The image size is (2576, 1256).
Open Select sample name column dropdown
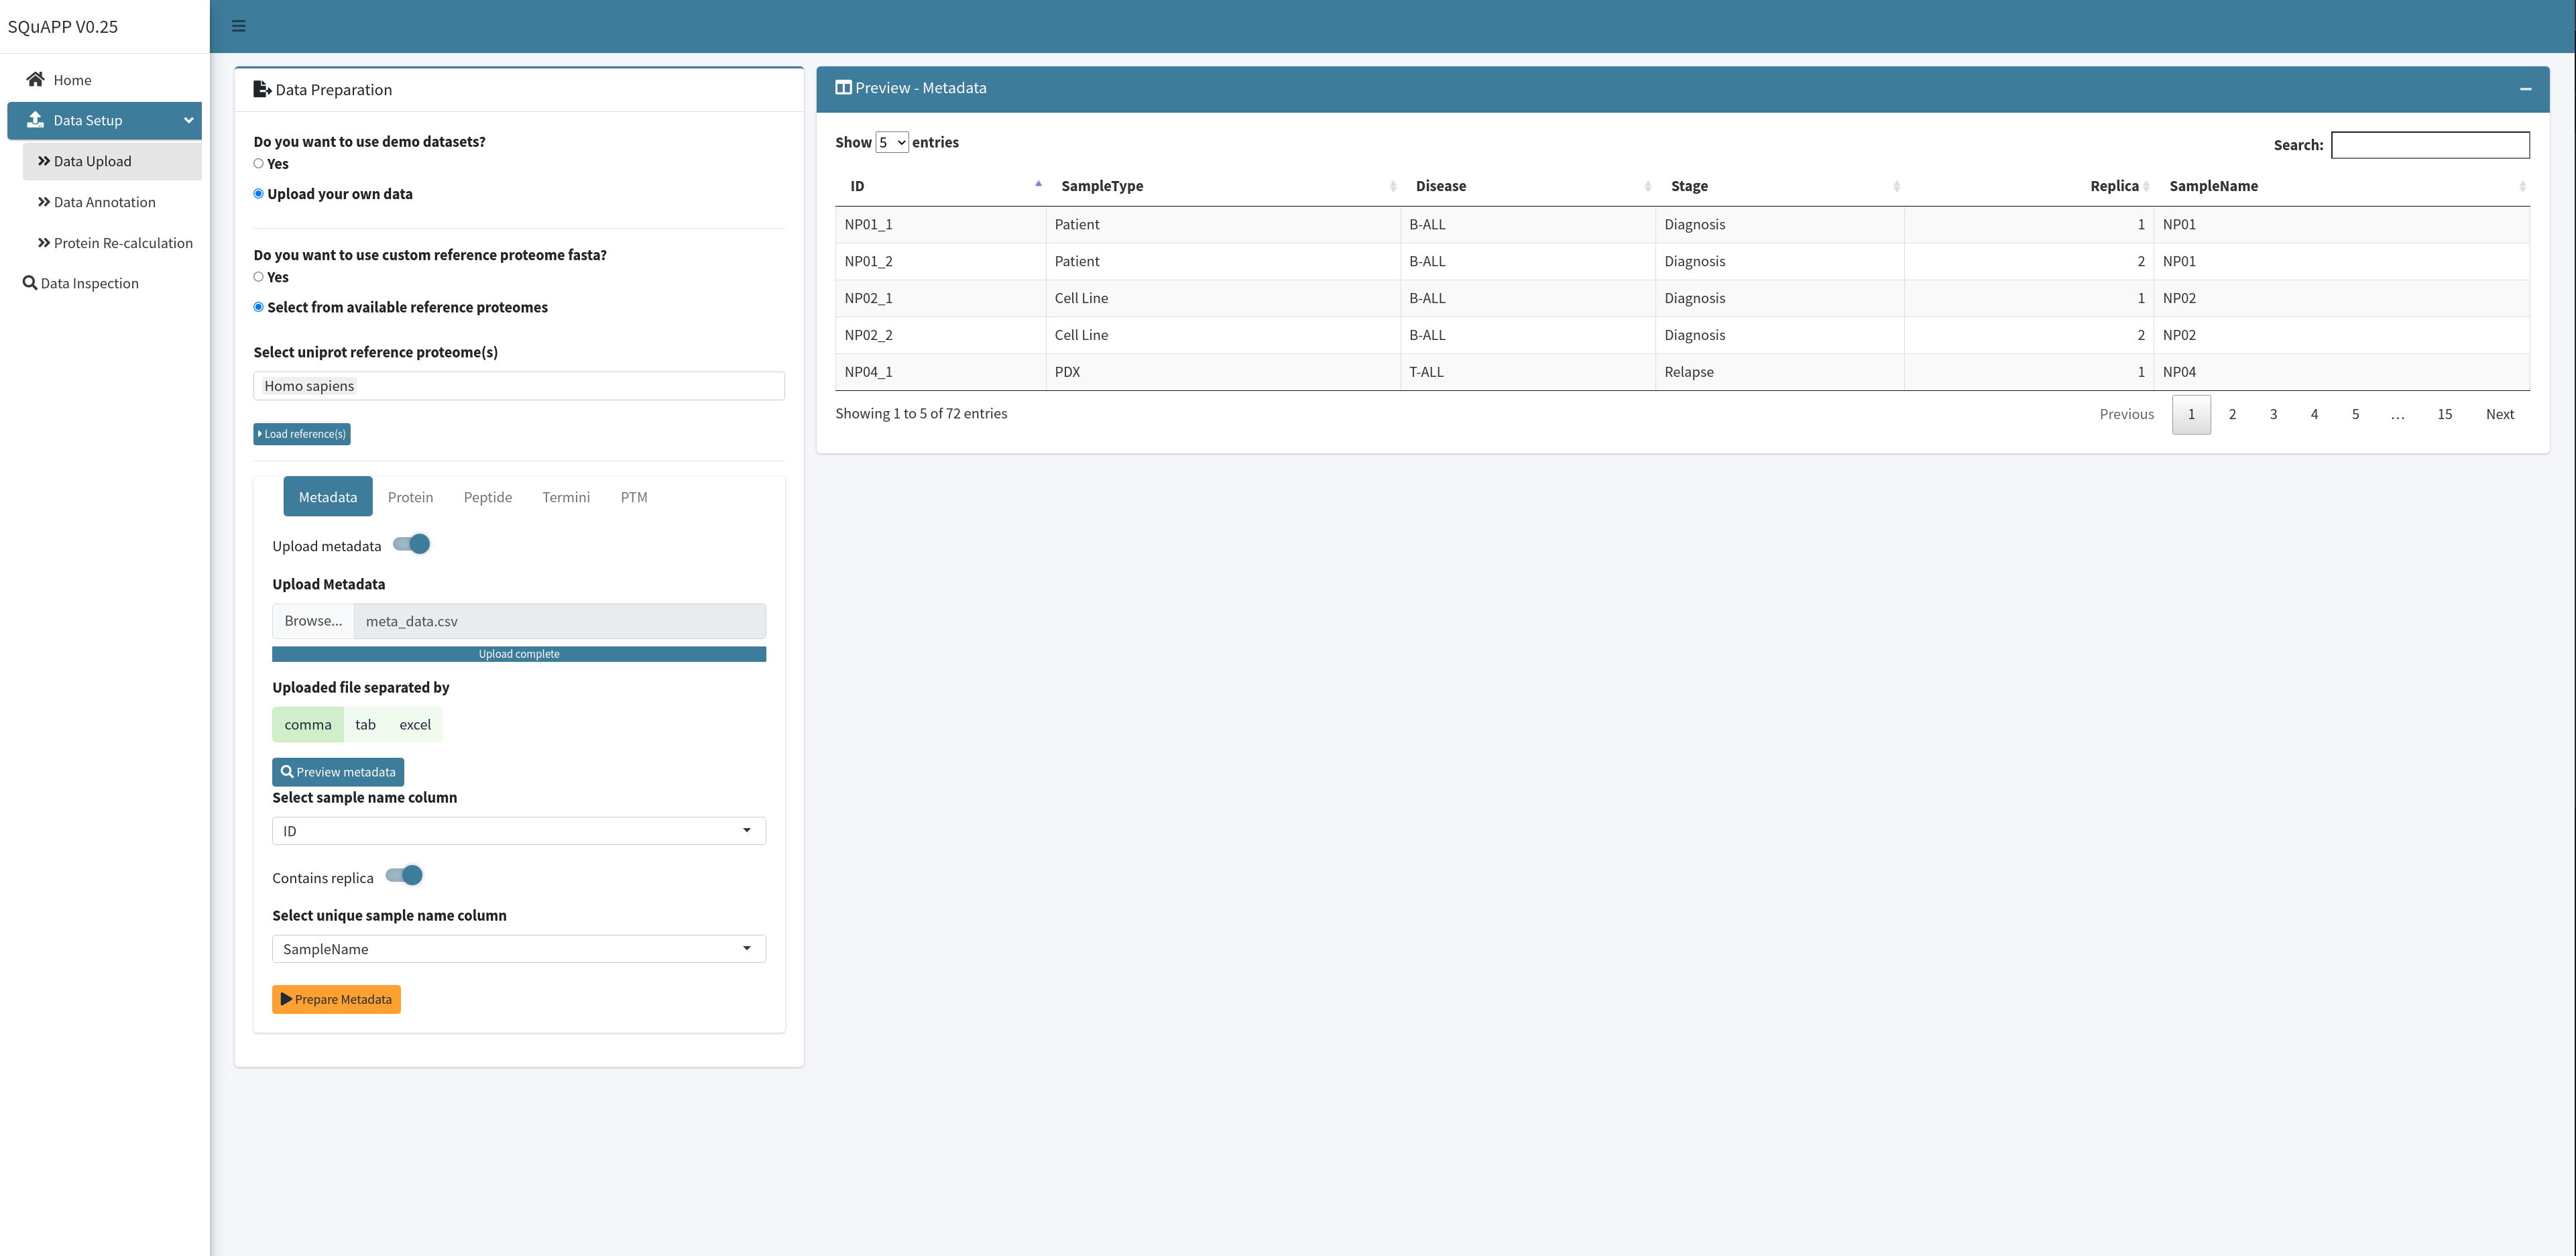[518, 831]
